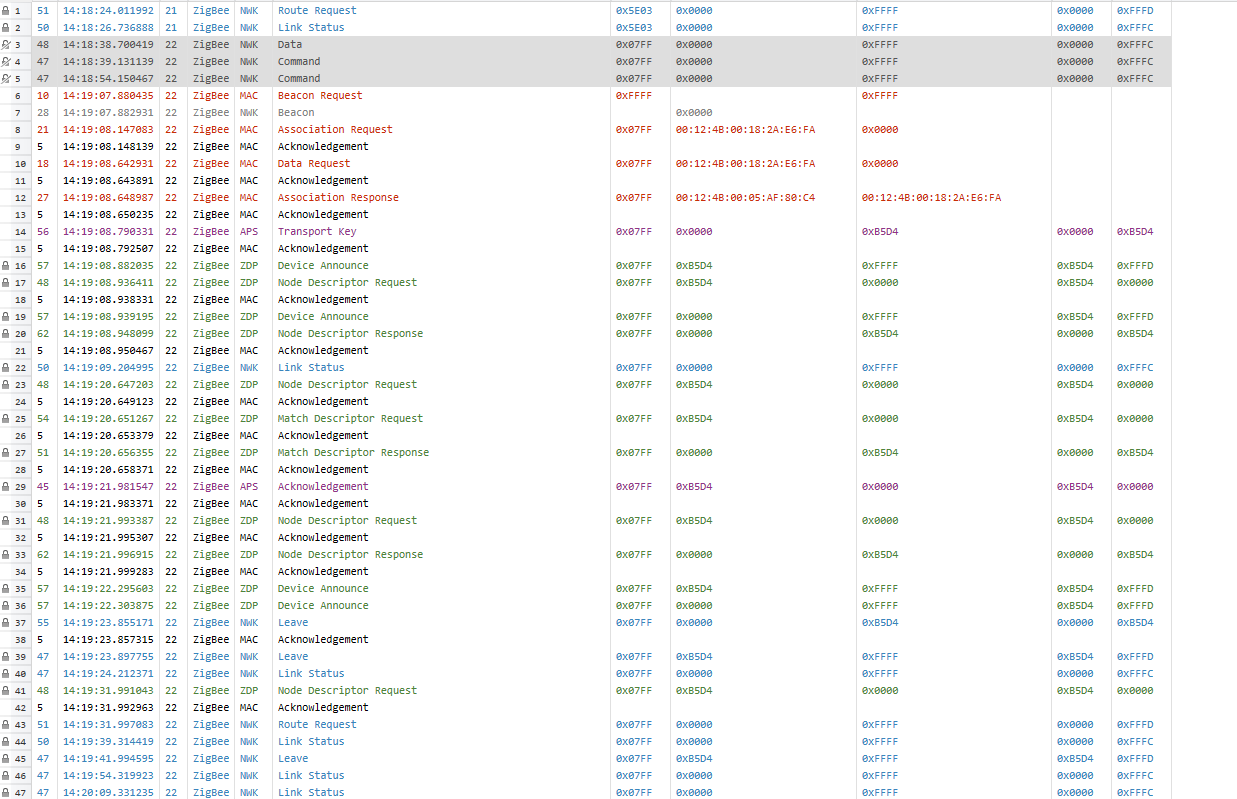Click timestamp 14:19:23.855171 of Leave packet
The height and width of the screenshot is (799, 1237).
tap(108, 622)
